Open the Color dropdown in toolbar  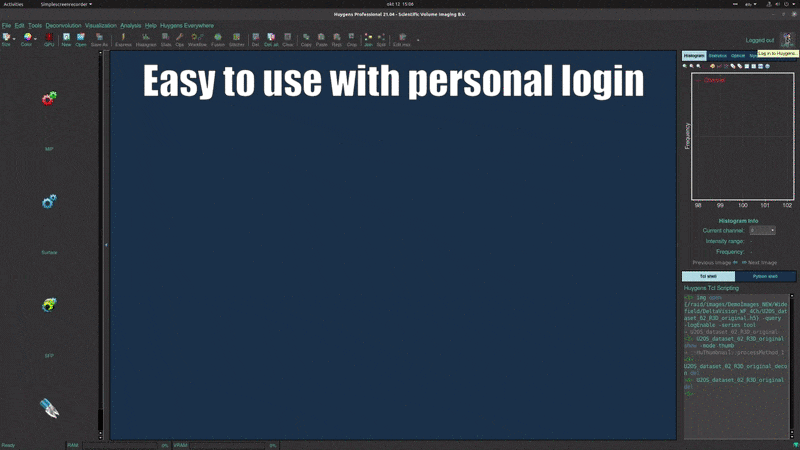[27, 39]
